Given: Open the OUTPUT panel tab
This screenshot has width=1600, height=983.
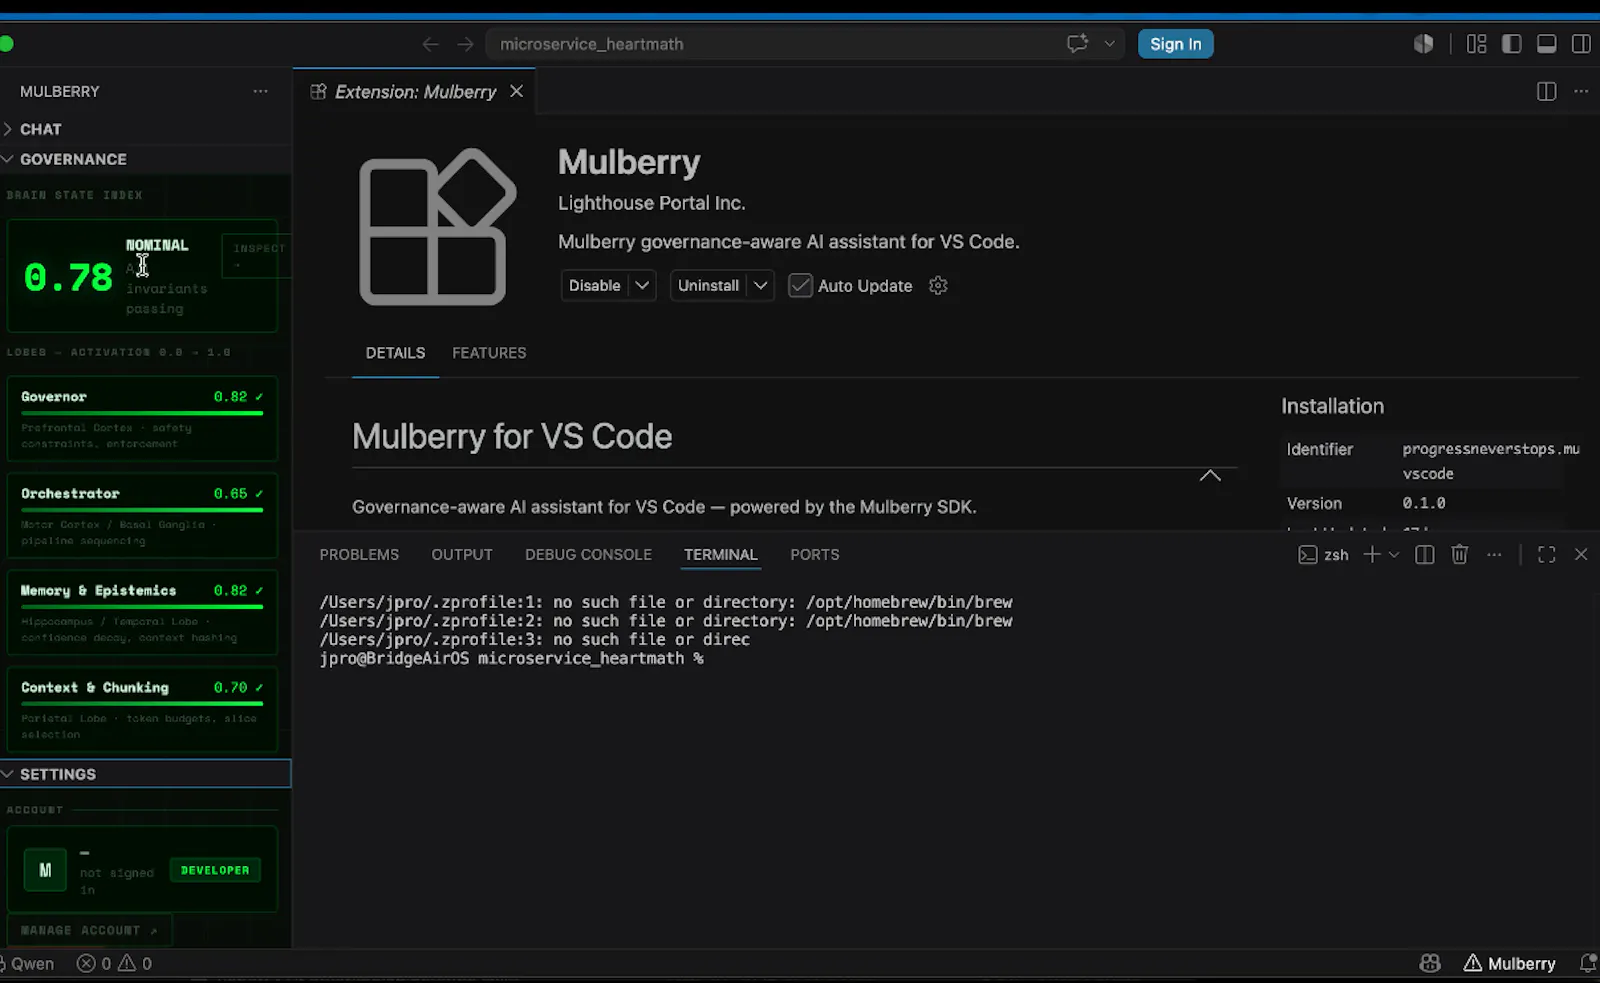Looking at the screenshot, I should click(462, 554).
